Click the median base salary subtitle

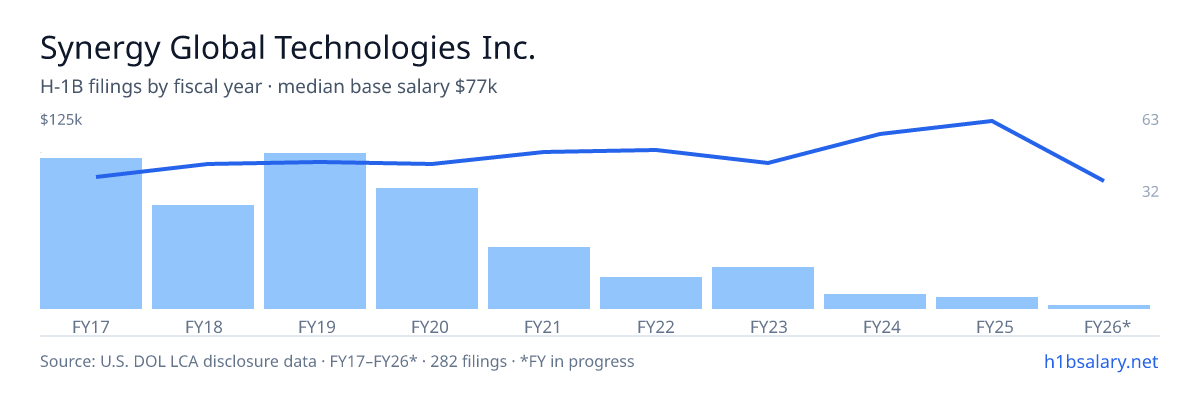(x=388, y=87)
